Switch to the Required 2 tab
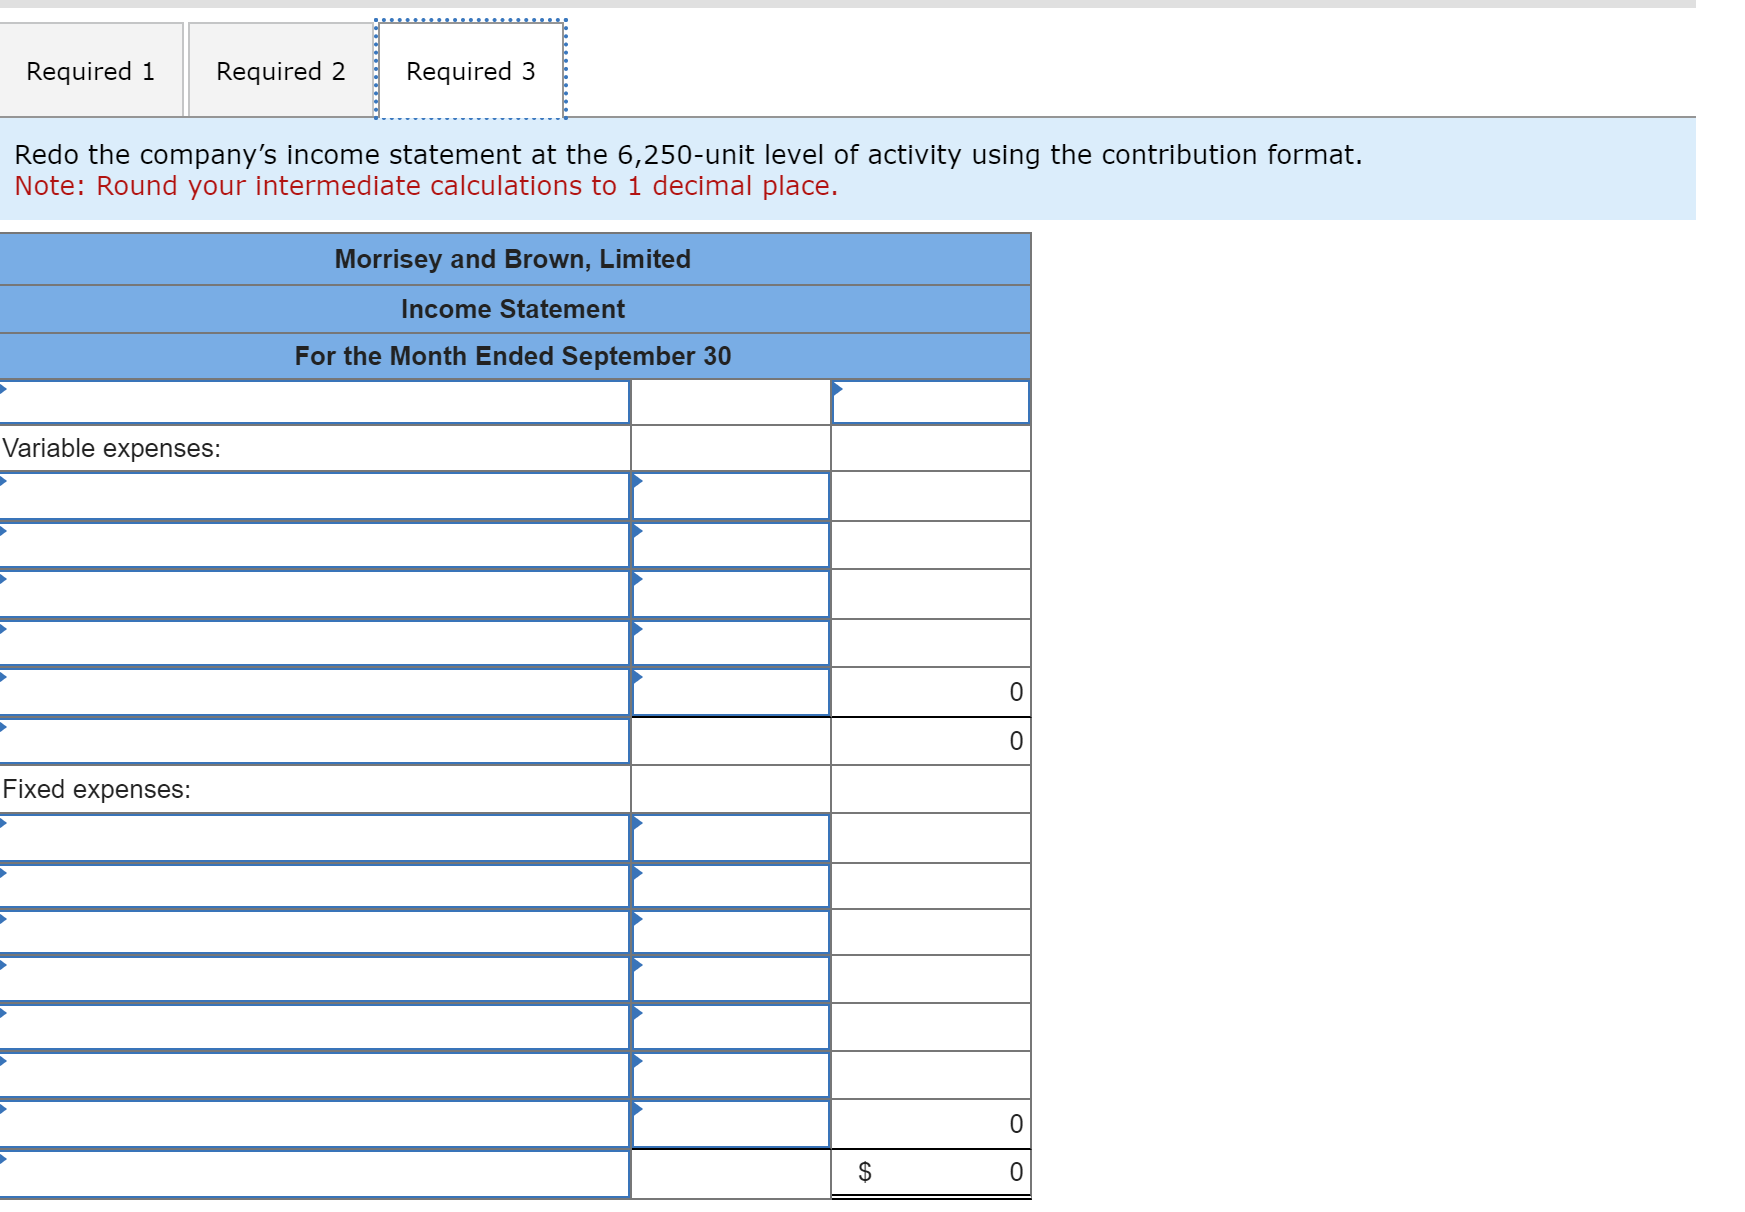The height and width of the screenshot is (1212, 1745). point(281,71)
